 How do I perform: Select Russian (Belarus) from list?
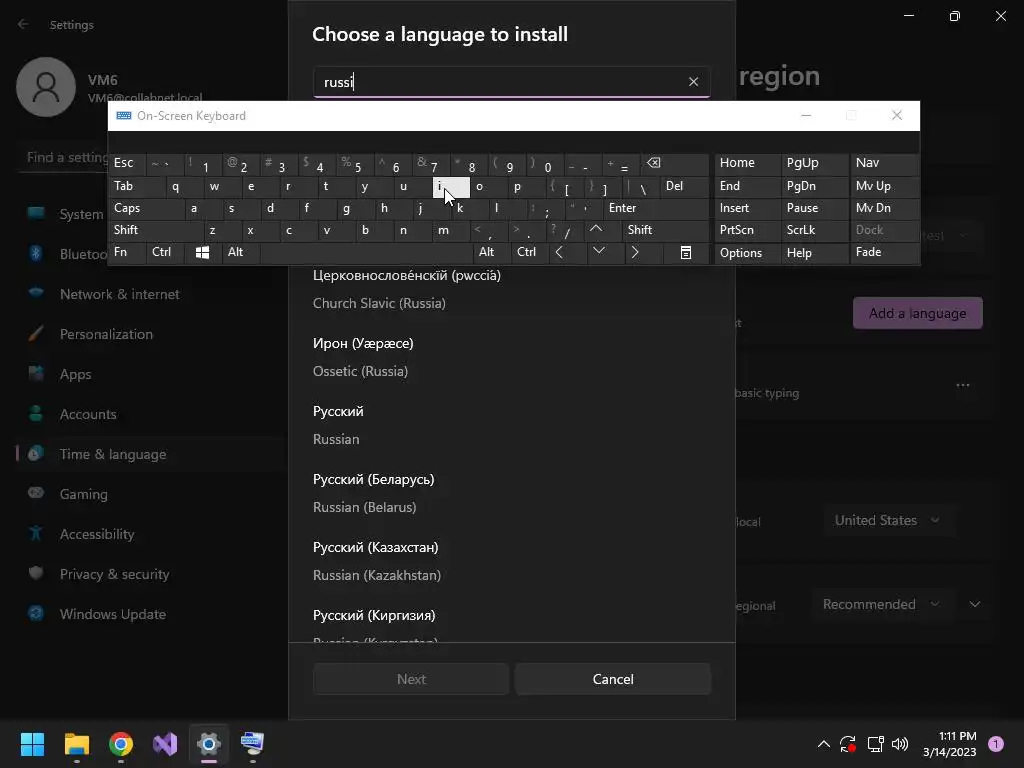tap(511, 493)
